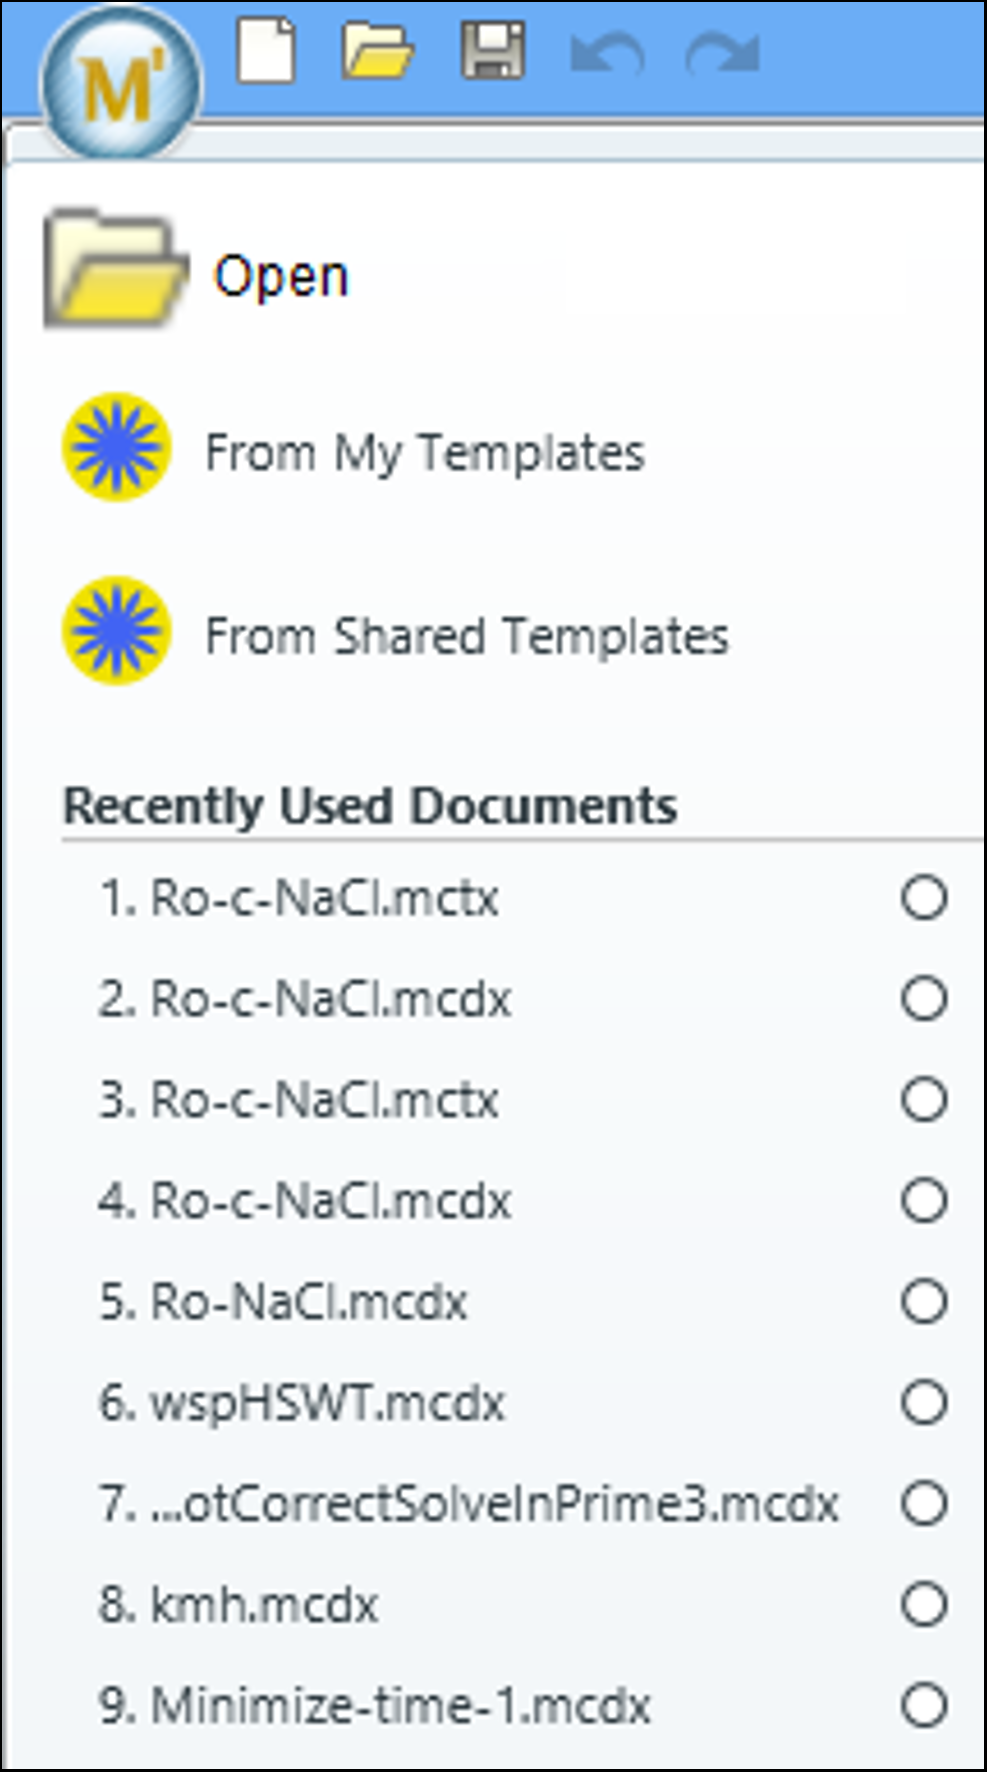The image size is (990, 1778).
Task: Select From Shared Templates menu entry
Action: coord(467,637)
